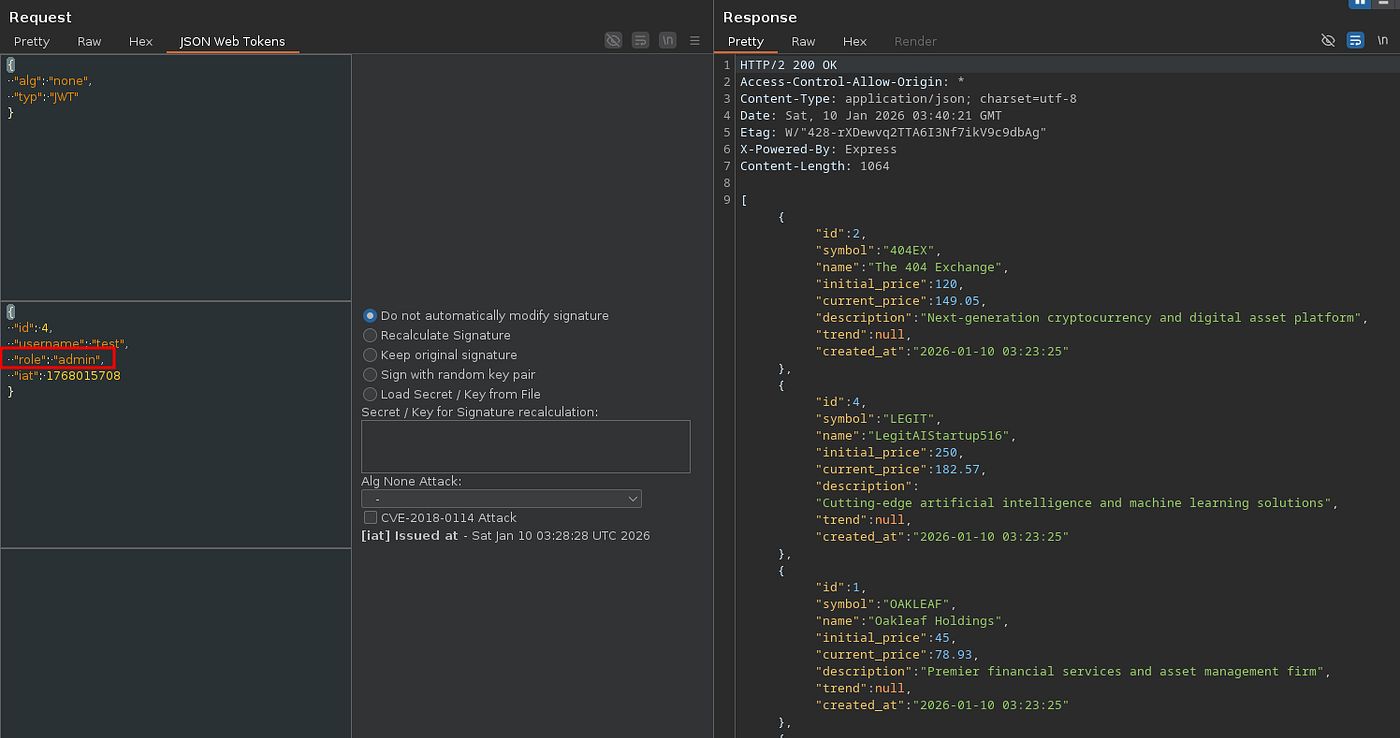Viewport: 1400px width, 738px height.
Task: Click the Secret / Key for Signature text box
Action: pyautogui.click(x=525, y=446)
